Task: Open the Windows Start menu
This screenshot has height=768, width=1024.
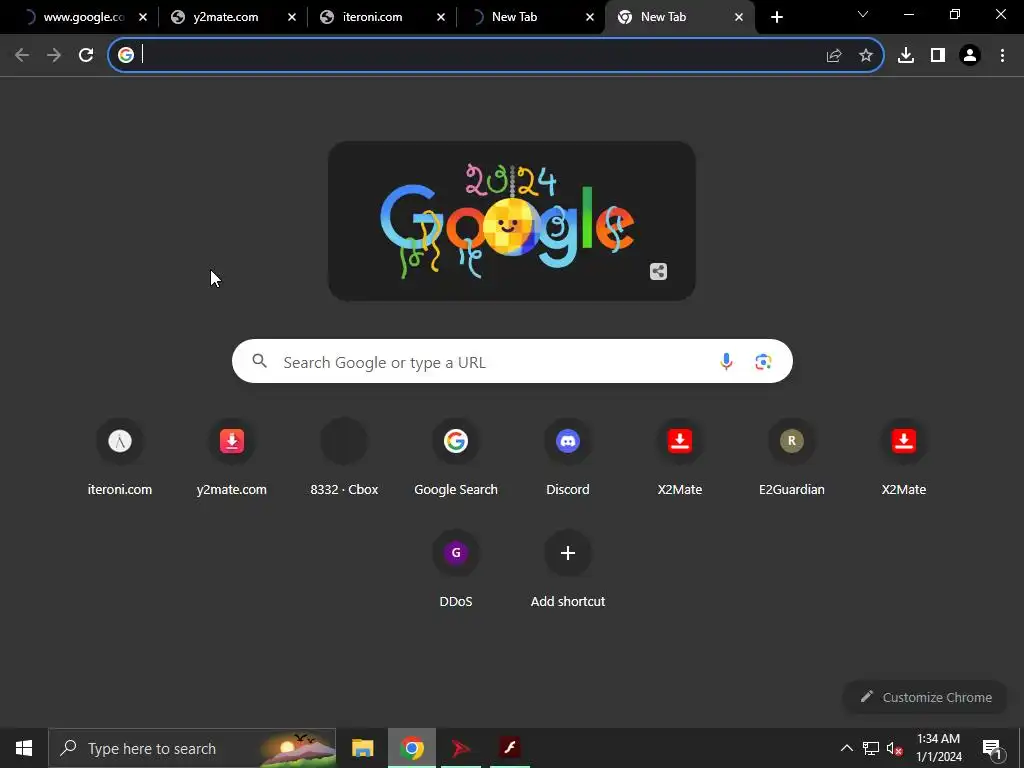Action: point(24,748)
